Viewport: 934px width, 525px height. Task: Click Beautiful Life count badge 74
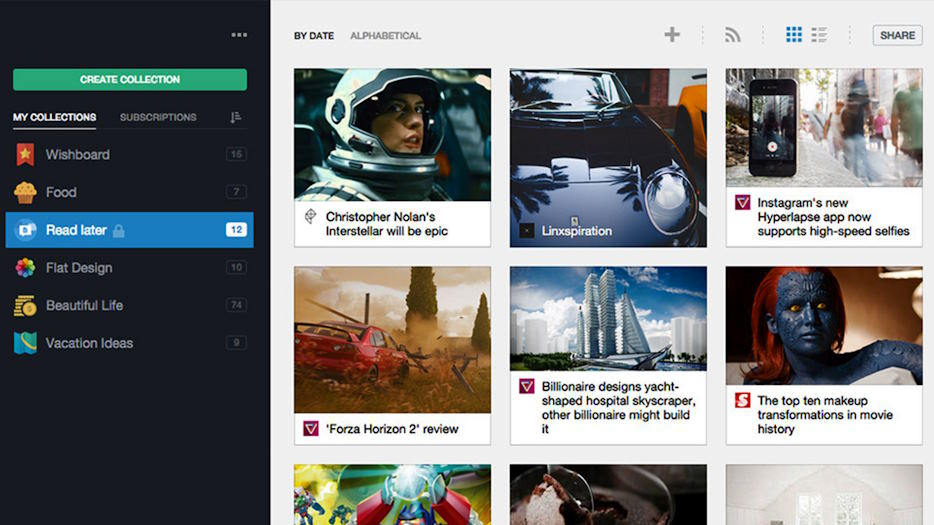tap(236, 305)
